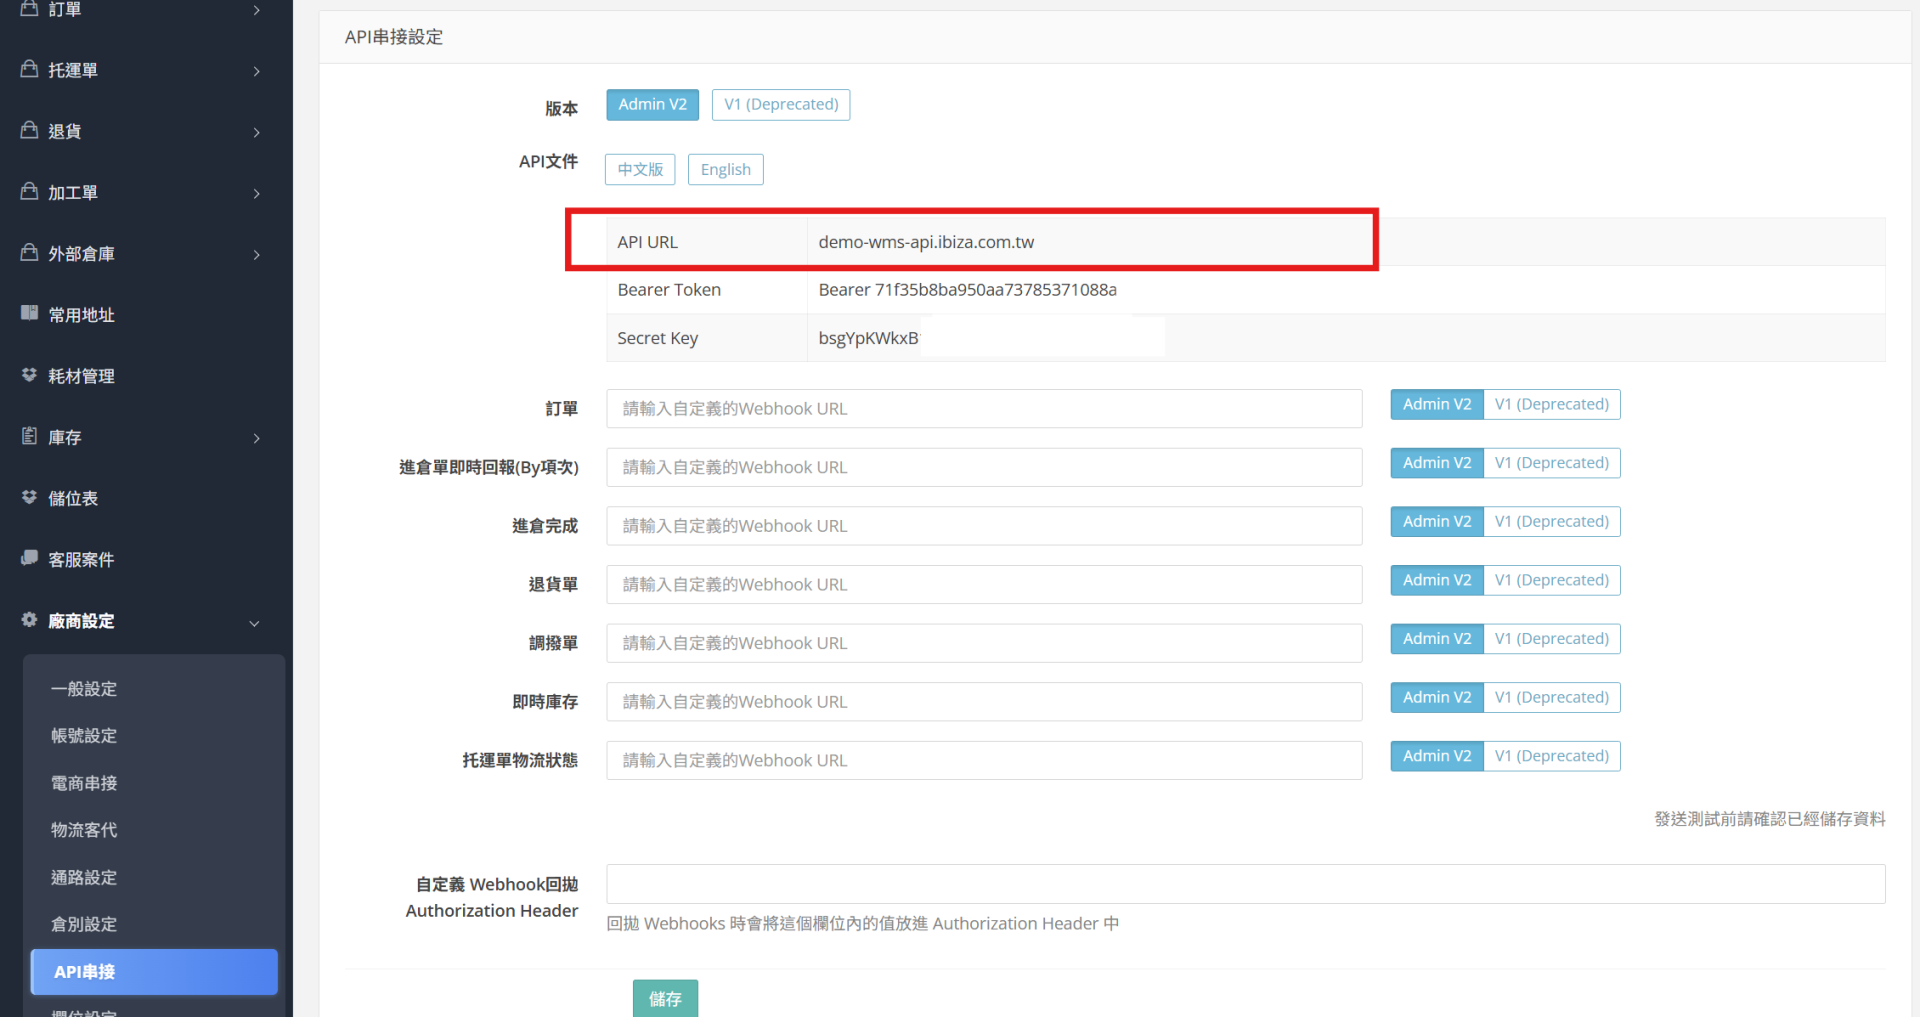1920x1017 pixels.
Task: Set 訂單 webhook to V1 (Deprecated)
Action: point(1551,405)
